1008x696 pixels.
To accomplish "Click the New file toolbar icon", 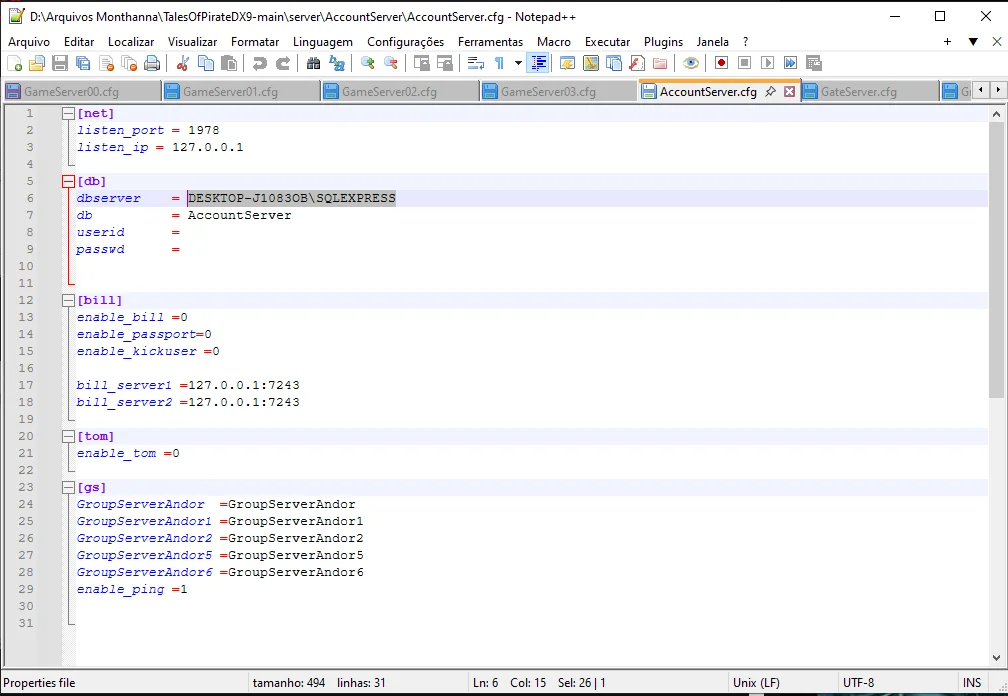I will (14, 63).
